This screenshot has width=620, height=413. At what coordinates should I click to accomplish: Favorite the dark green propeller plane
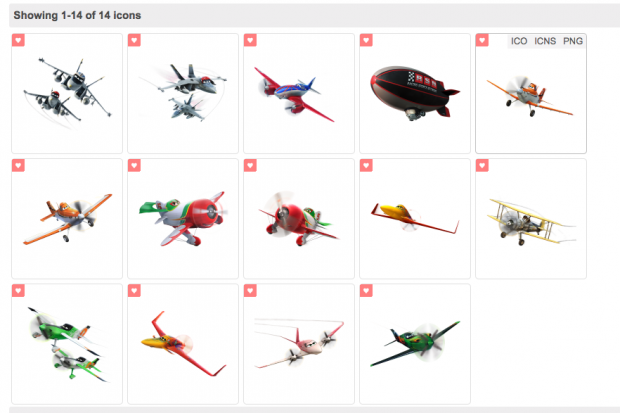click(x=366, y=290)
